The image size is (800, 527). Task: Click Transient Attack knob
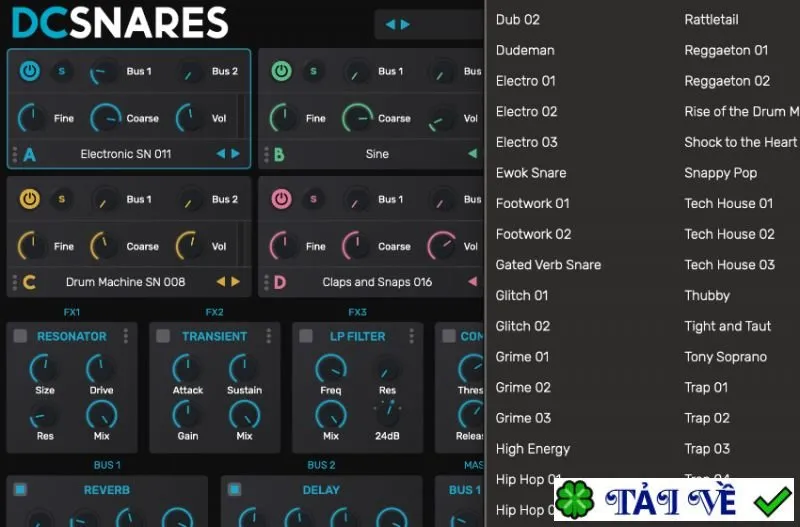[187, 368]
